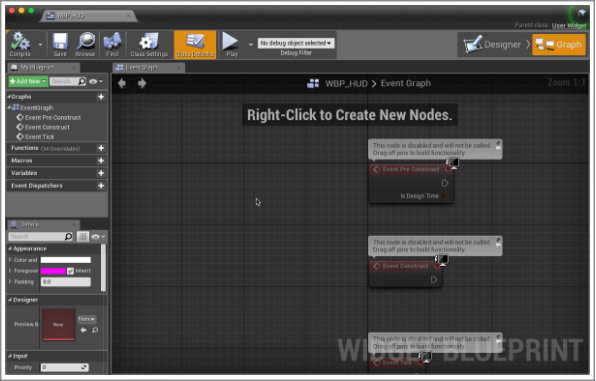This screenshot has width=596, height=381.
Task: Navigate back in graph history
Action: coord(122,83)
